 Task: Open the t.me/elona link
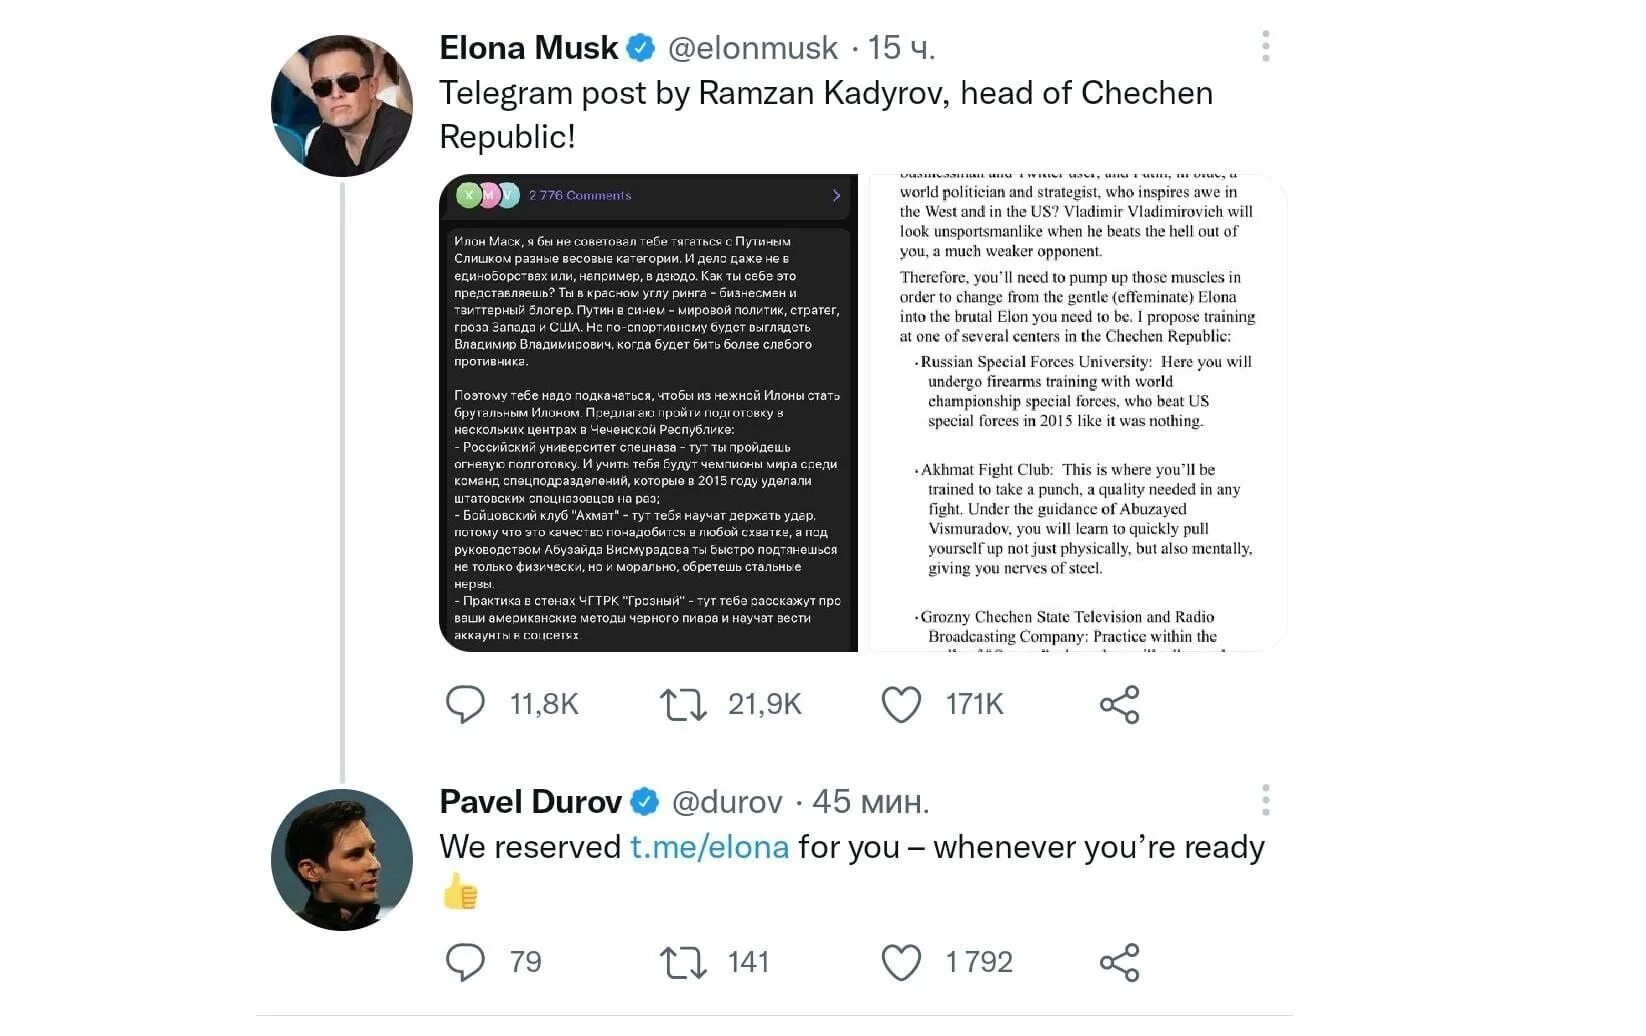[x=709, y=847]
